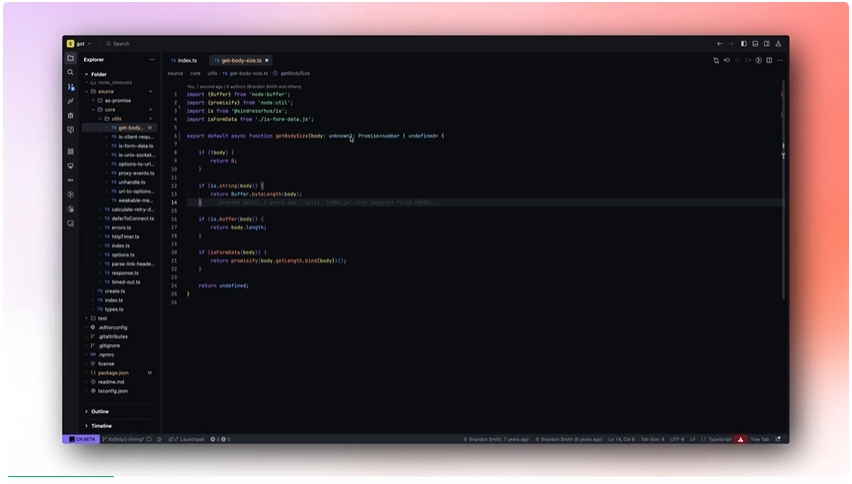Open editor More Actions ellipsis

click(x=780, y=60)
